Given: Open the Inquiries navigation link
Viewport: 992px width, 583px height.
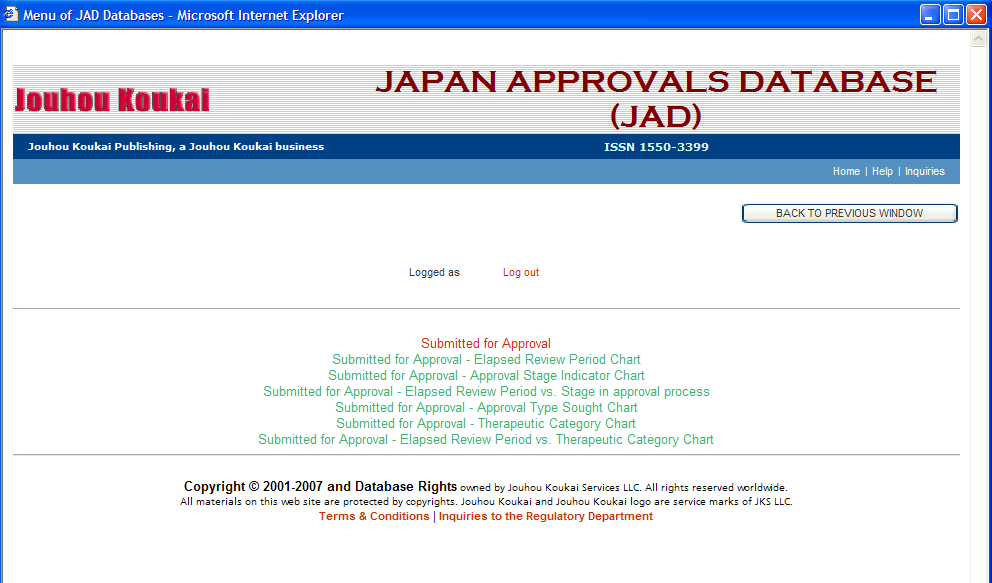Looking at the screenshot, I should [924, 171].
